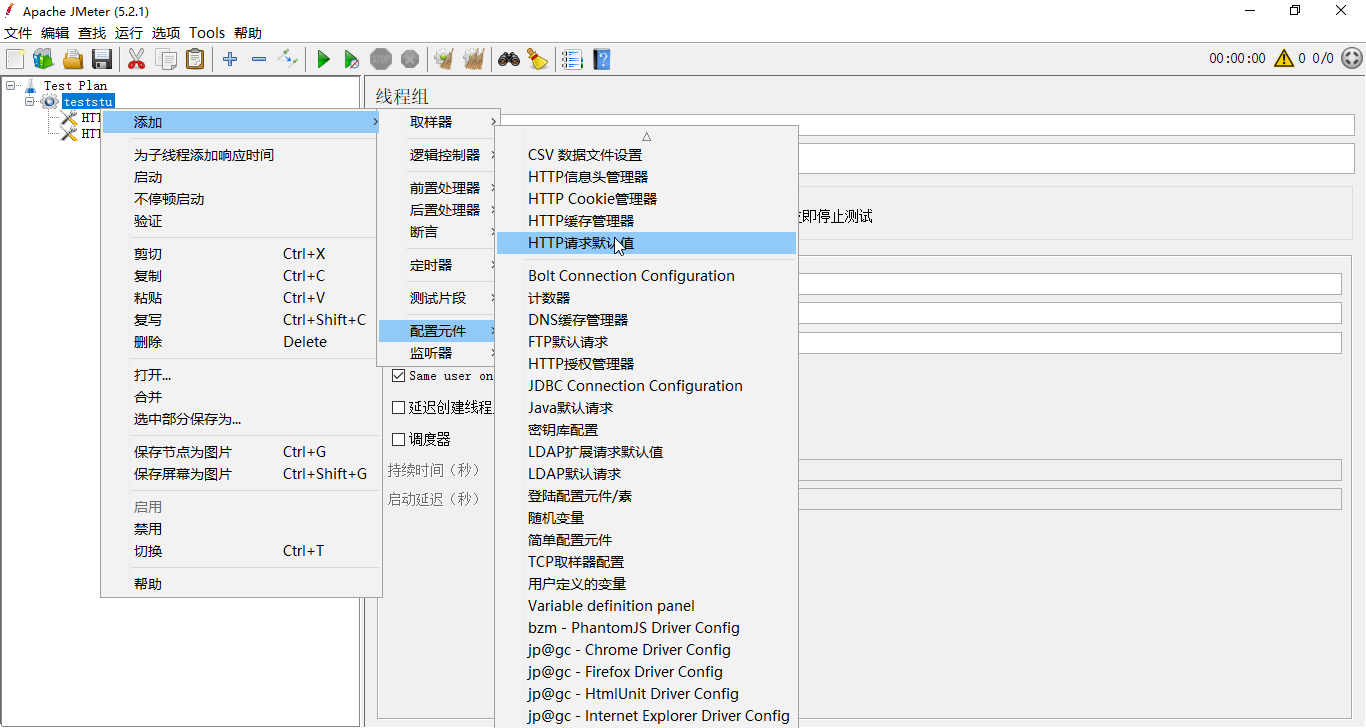Click the scissors Cut toolbar icon
Viewport: 1366px width, 728px height.
pyautogui.click(x=137, y=59)
